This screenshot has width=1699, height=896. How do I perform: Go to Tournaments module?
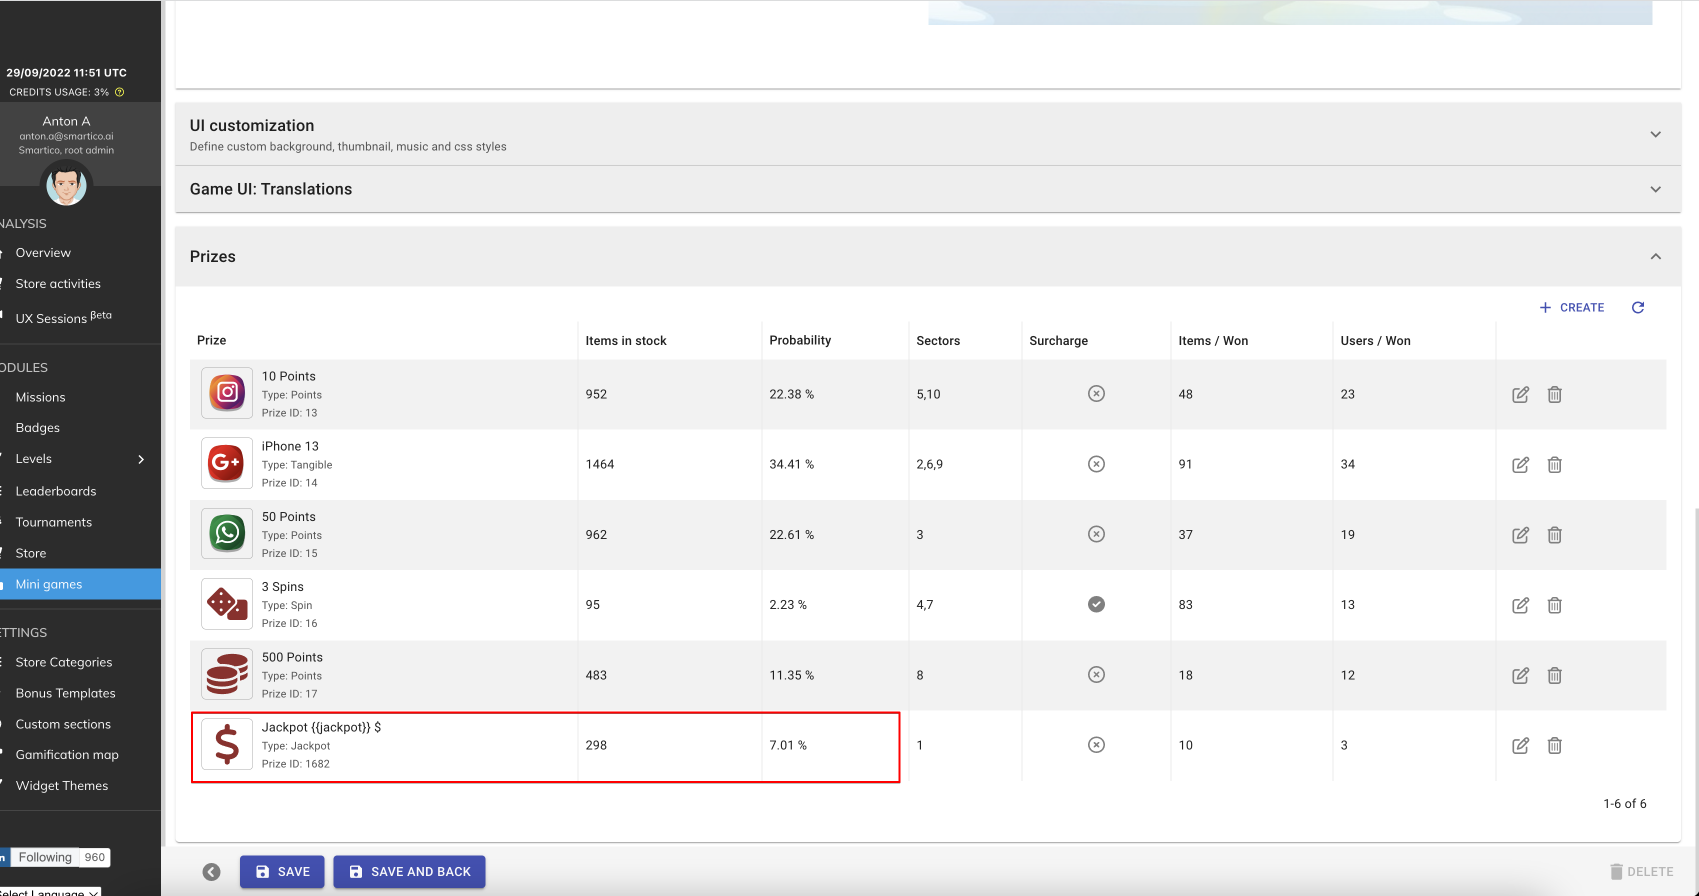tap(54, 522)
